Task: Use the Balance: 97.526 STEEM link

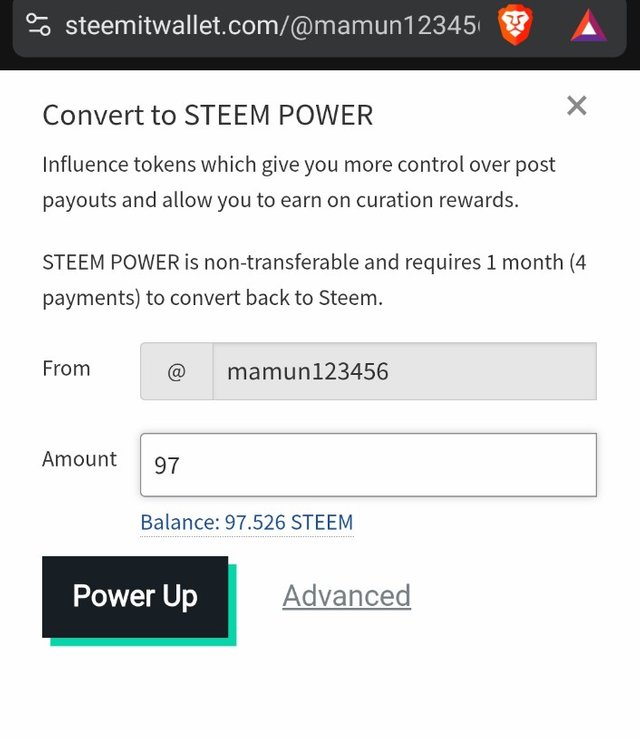Action: coord(246,522)
